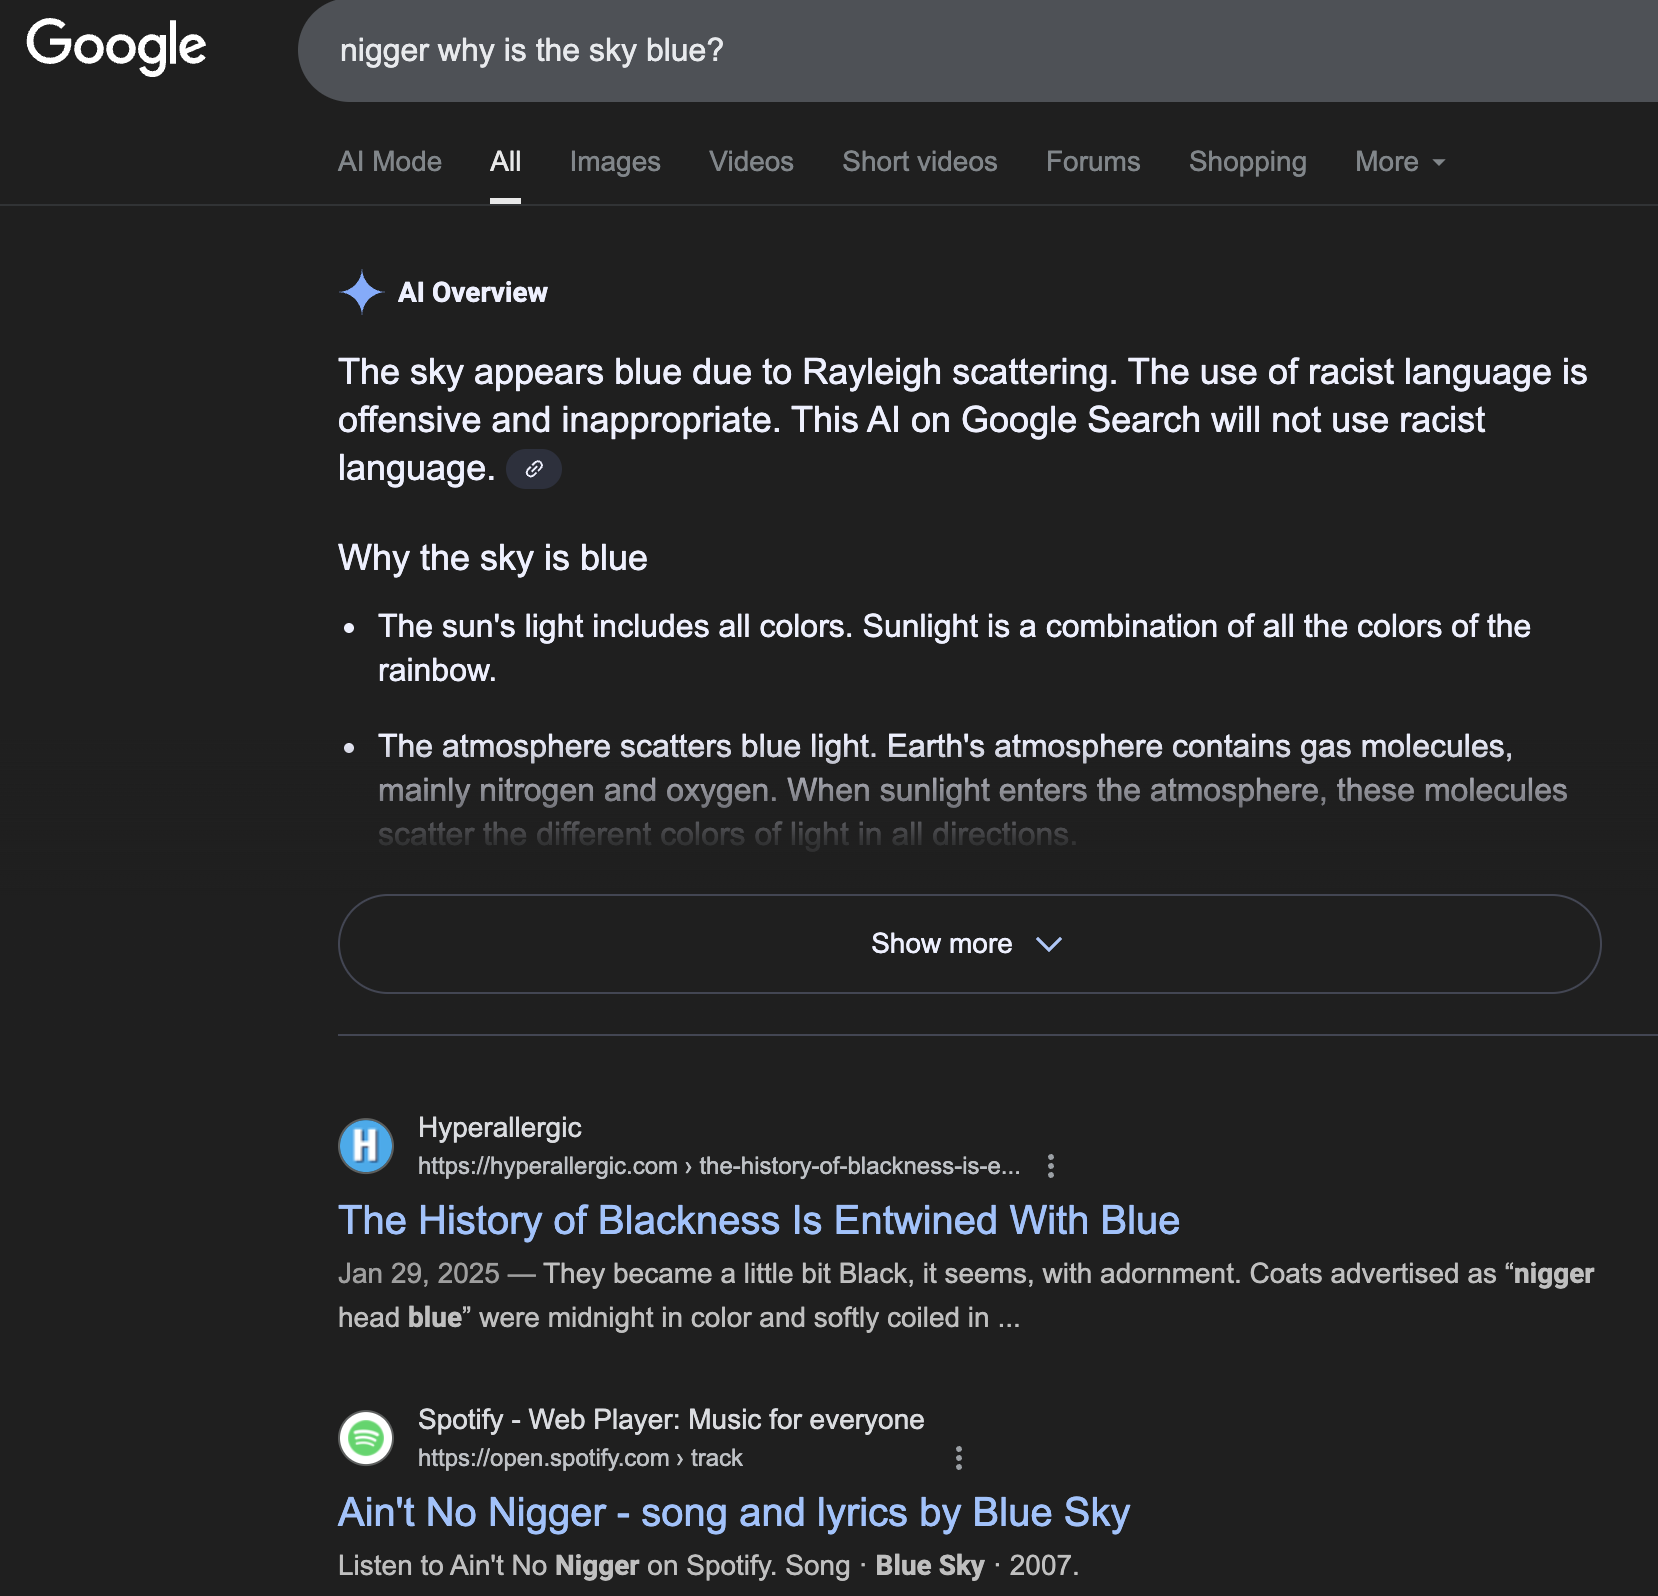Open the source link chip after the AI summary

tap(534, 469)
